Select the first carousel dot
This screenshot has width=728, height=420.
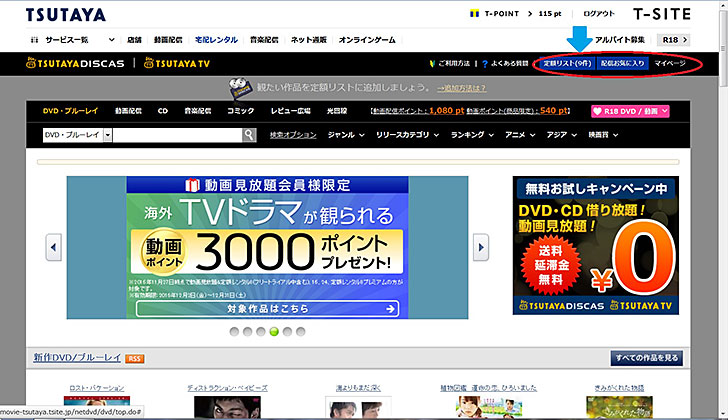click(234, 331)
